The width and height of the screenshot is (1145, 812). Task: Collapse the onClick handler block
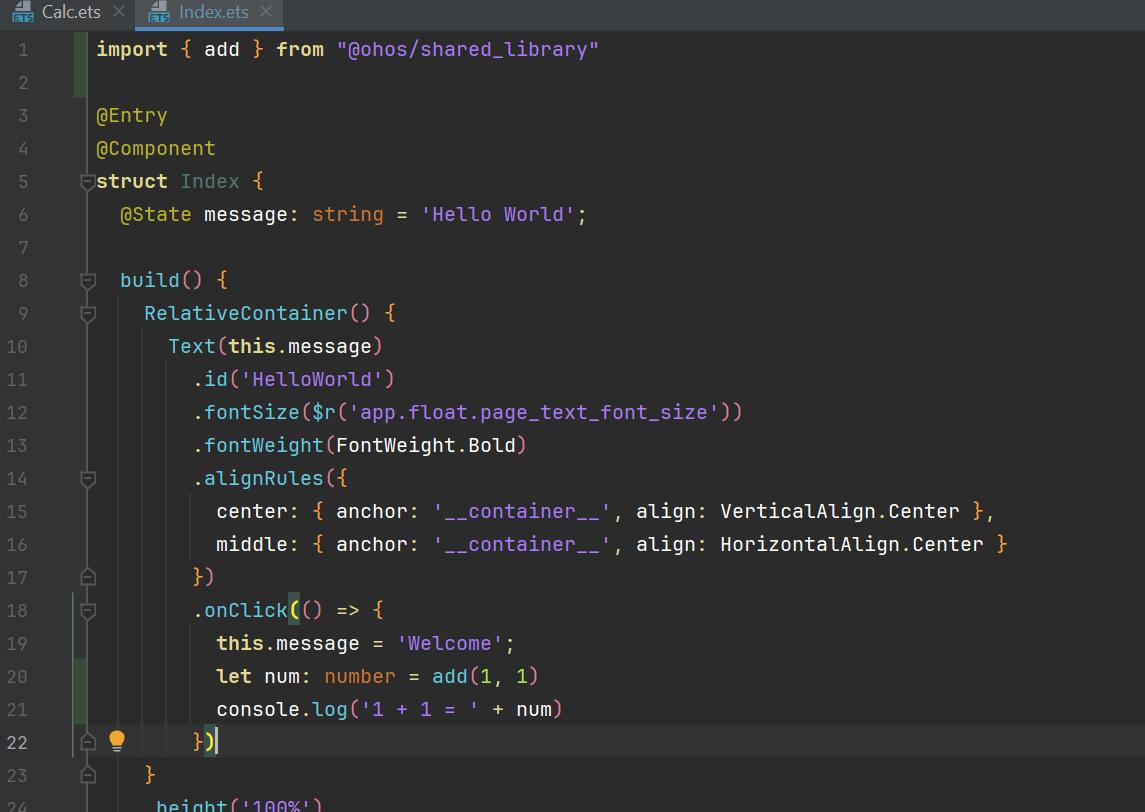pyautogui.click(x=88, y=610)
